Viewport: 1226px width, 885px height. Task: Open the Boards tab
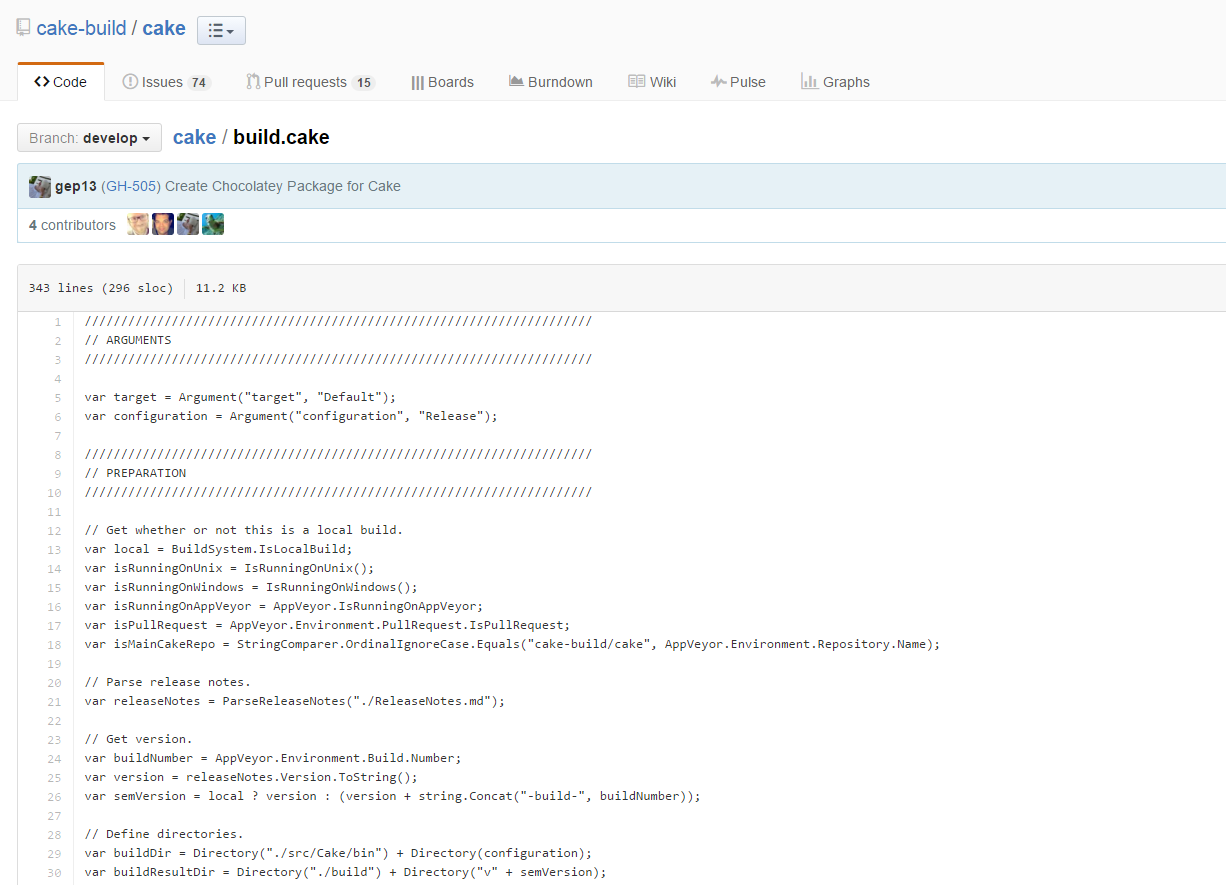click(442, 82)
